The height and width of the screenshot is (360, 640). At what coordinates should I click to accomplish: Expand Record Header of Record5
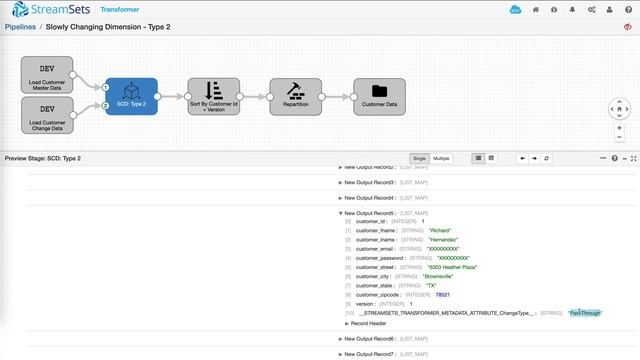click(347, 323)
